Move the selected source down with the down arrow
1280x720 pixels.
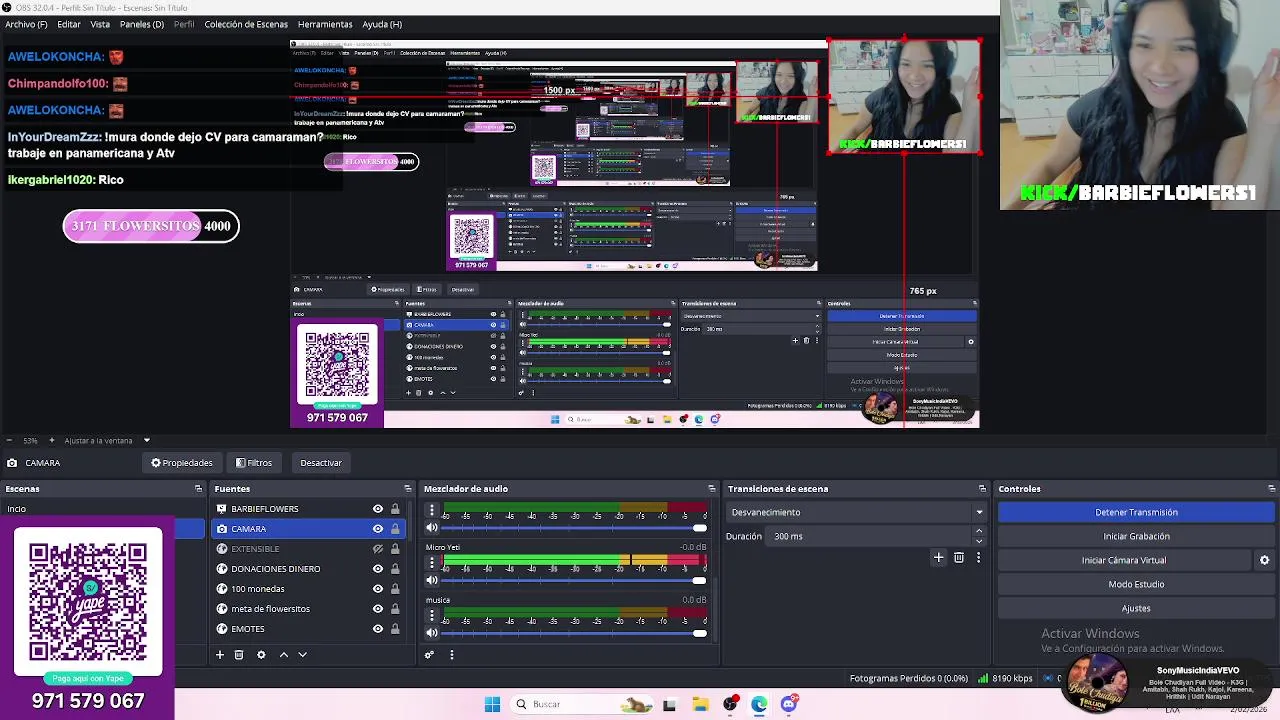point(303,655)
